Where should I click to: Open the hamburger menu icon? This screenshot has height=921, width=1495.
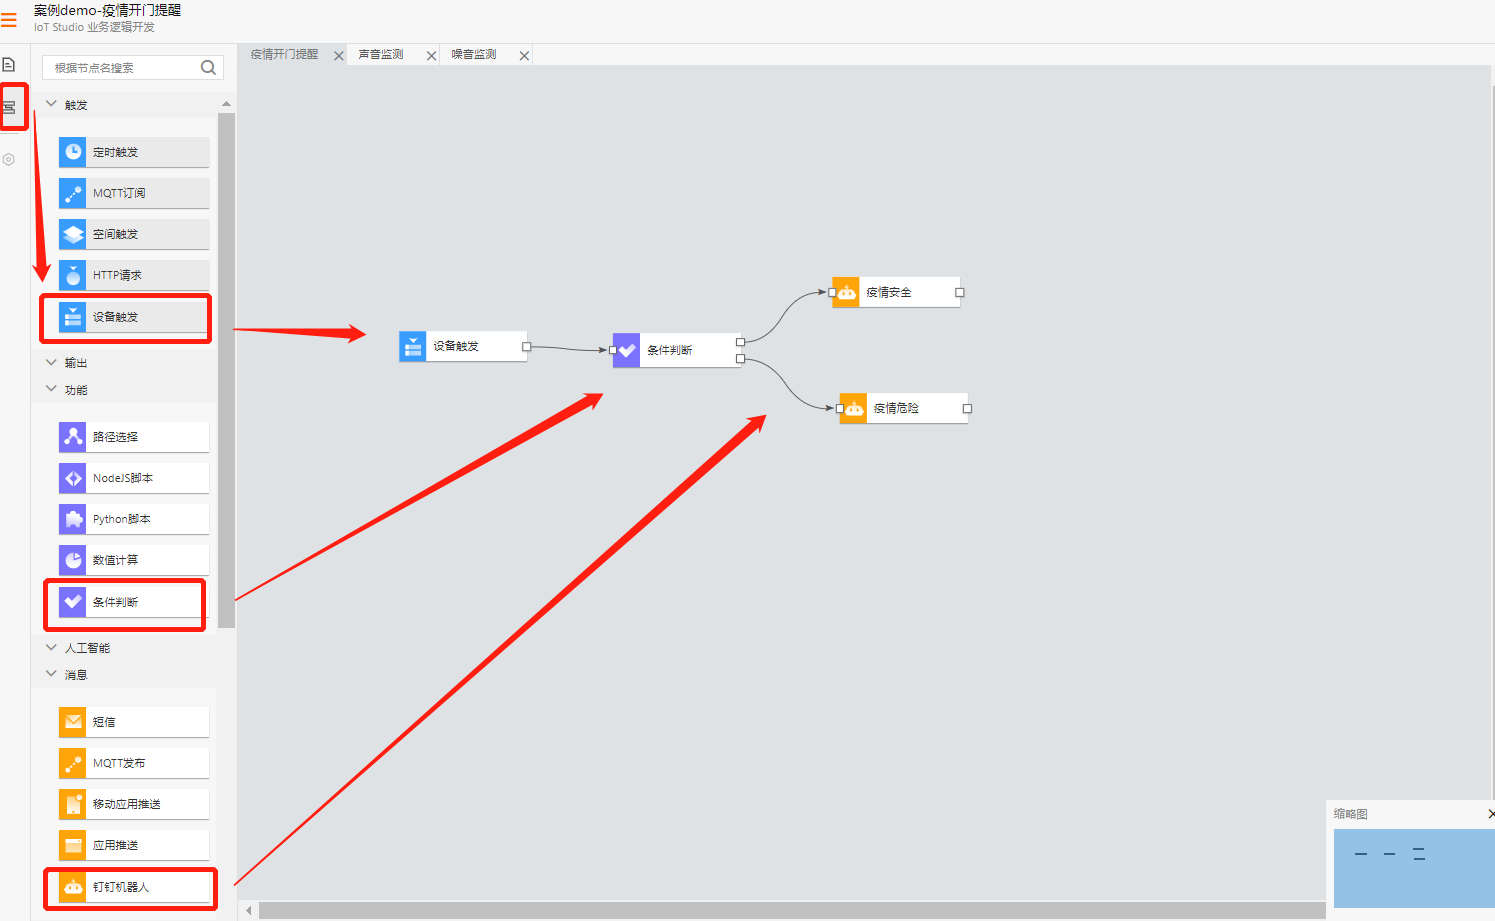coord(9,19)
